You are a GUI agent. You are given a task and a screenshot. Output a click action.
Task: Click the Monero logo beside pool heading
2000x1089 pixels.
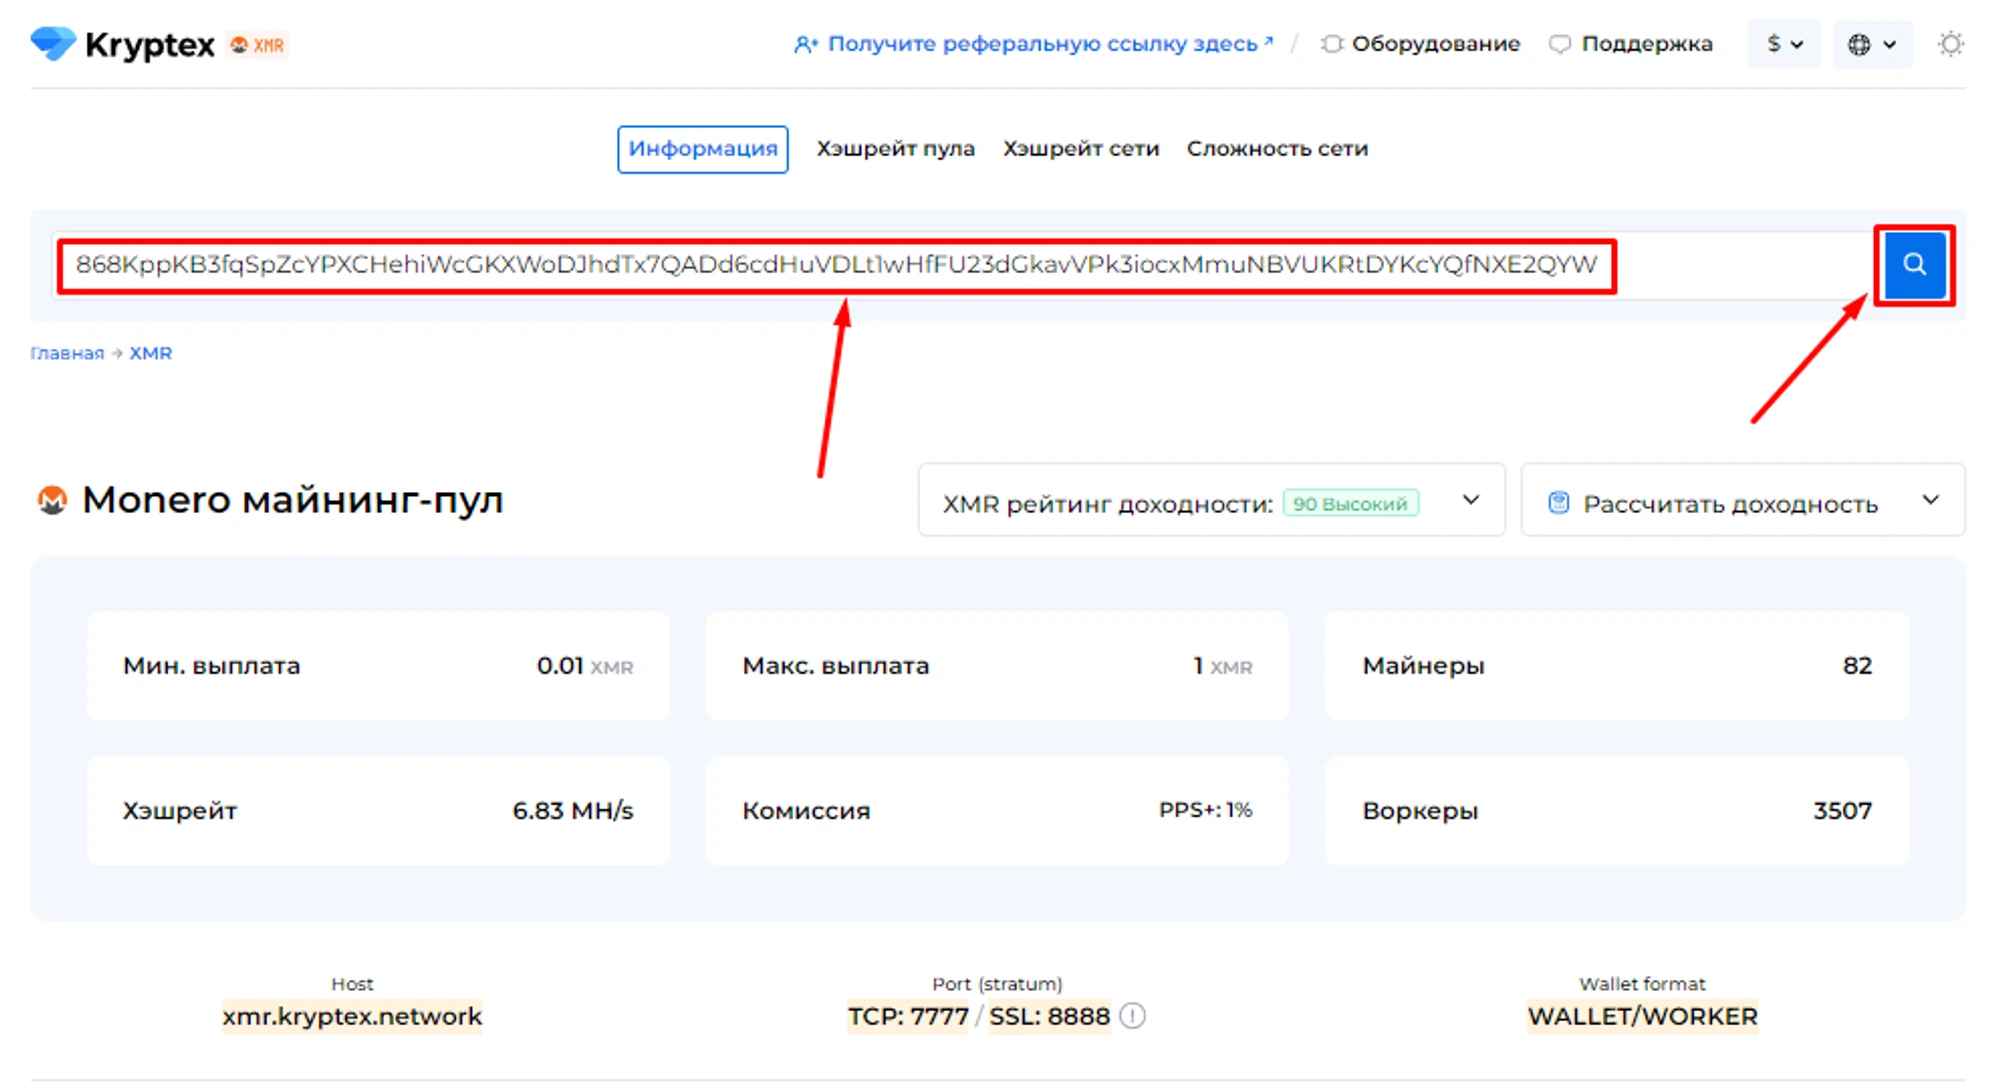[x=52, y=499]
